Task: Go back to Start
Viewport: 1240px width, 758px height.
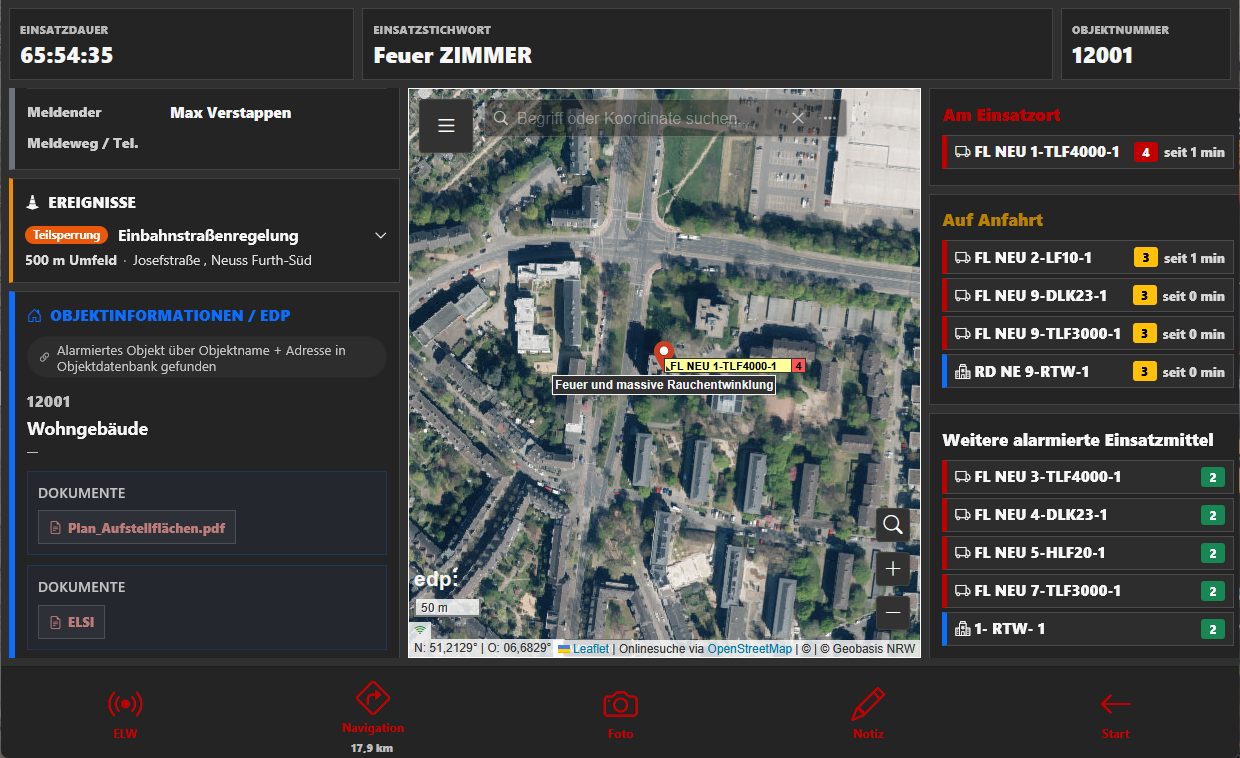Action: (1115, 712)
